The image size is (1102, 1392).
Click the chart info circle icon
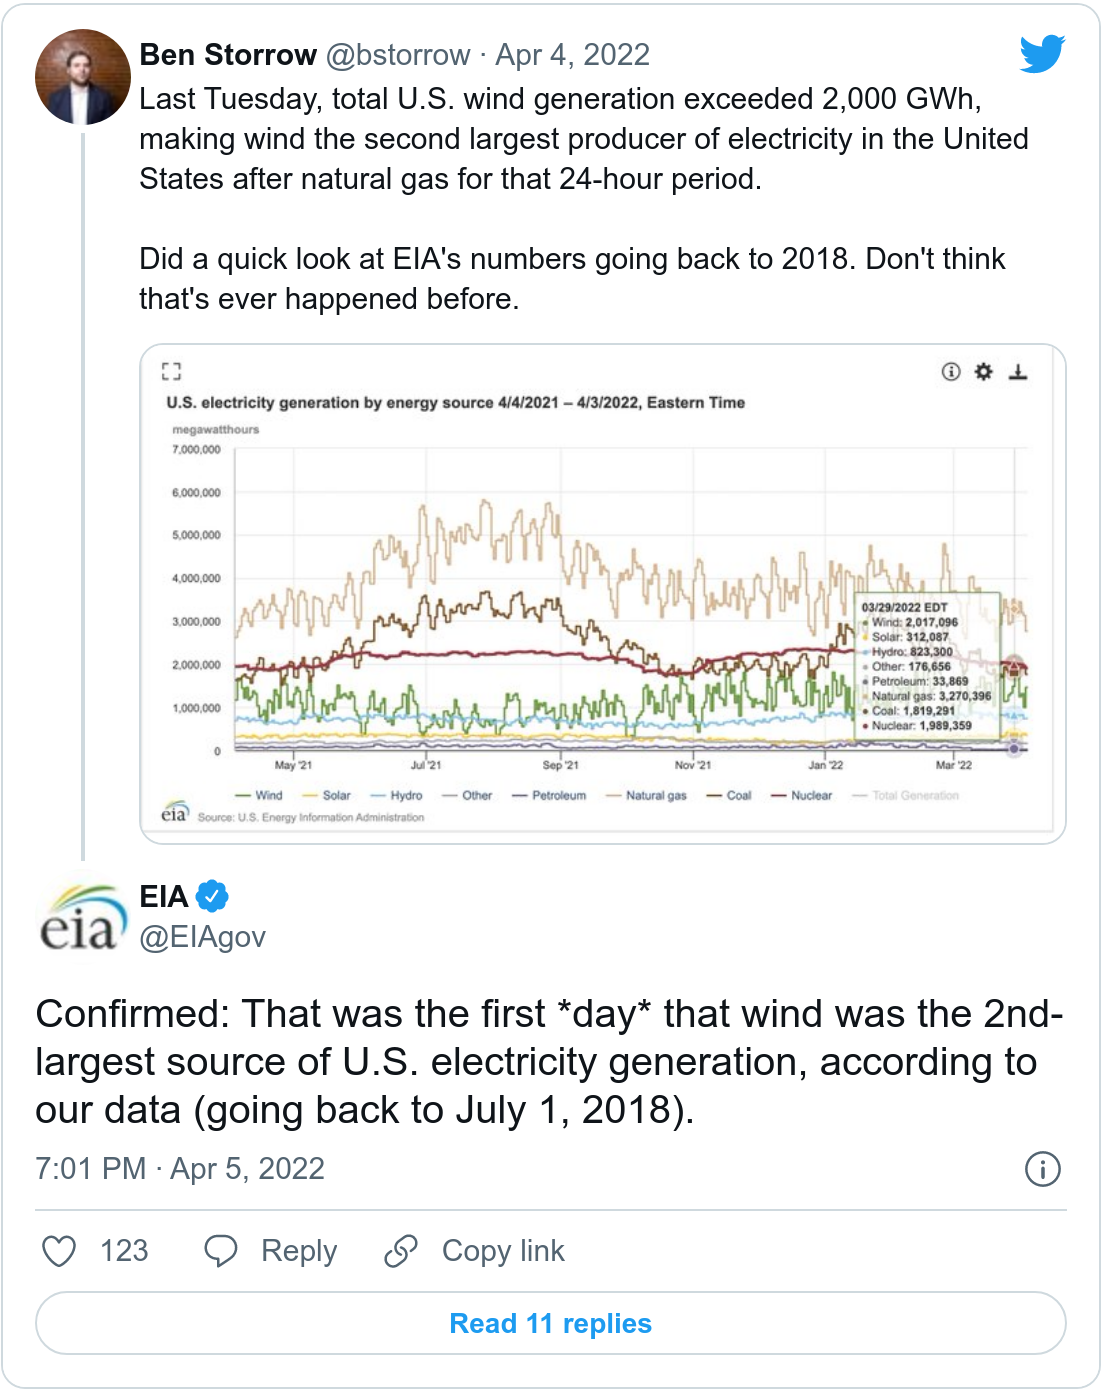pyautogui.click(x=951, y=372)
